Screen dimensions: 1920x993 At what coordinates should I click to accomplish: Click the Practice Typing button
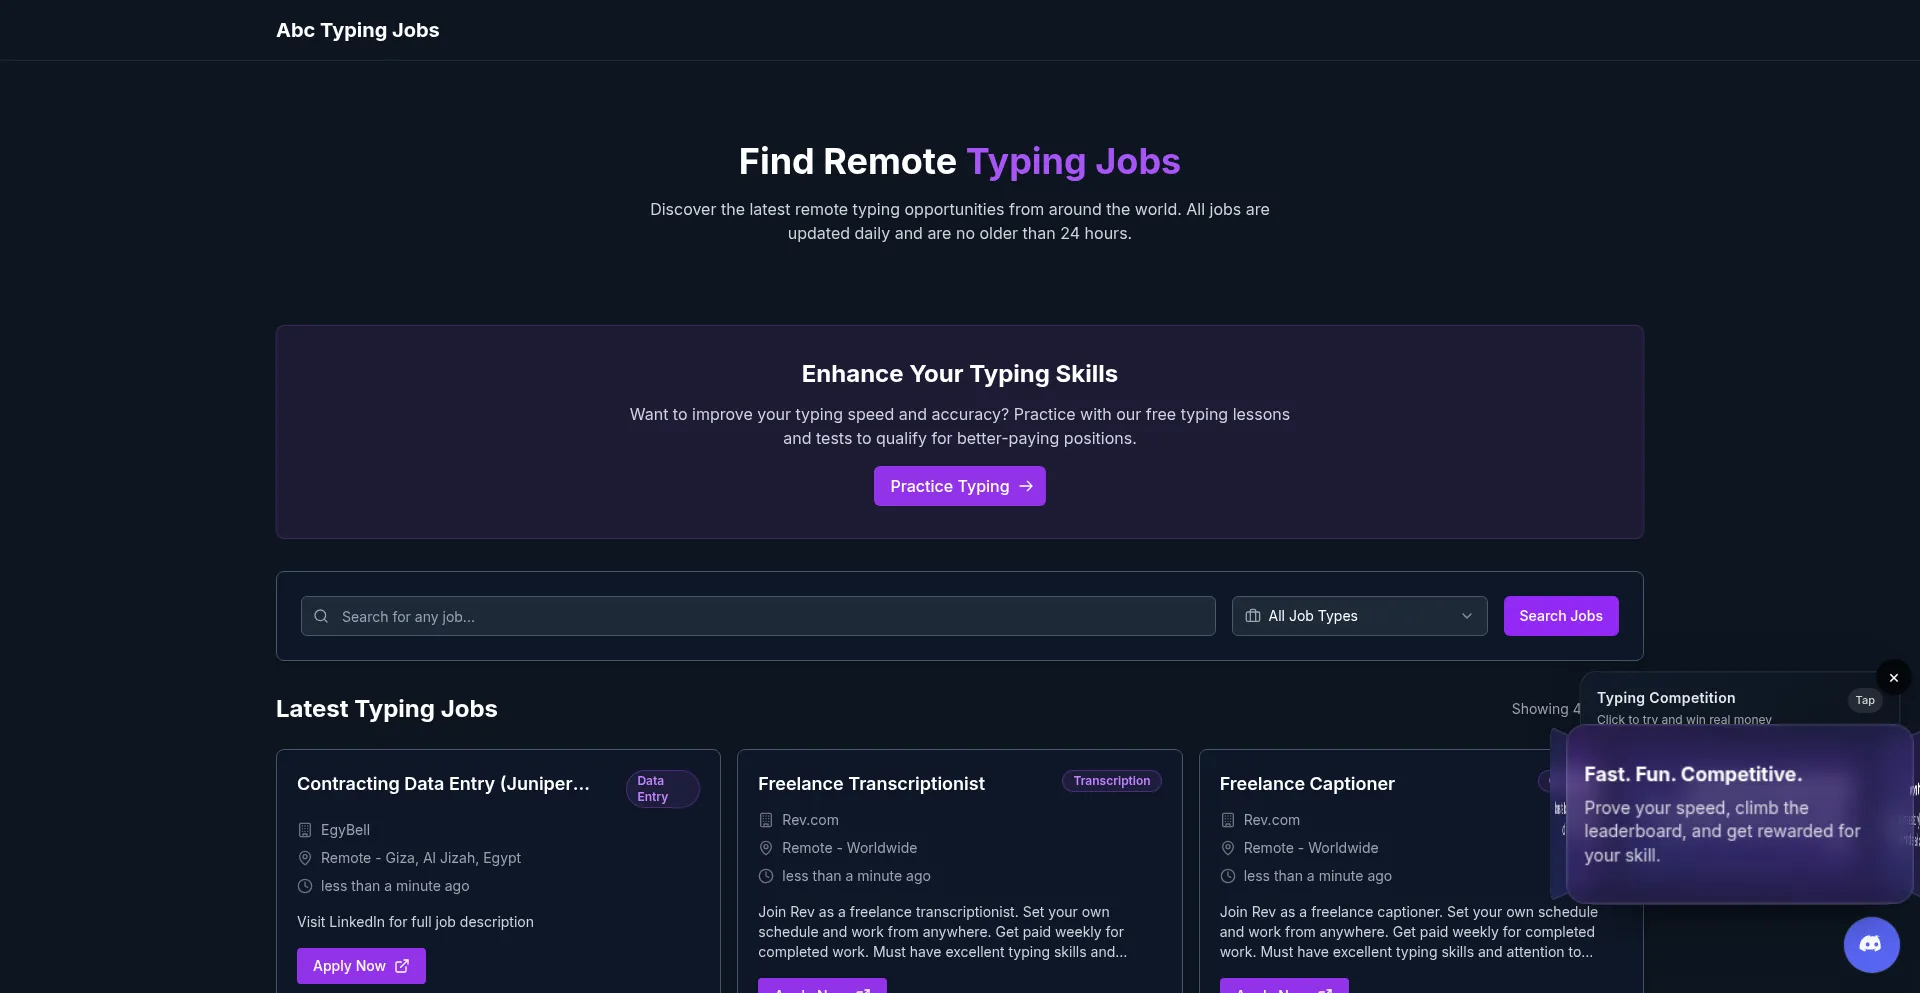[960, 486]
